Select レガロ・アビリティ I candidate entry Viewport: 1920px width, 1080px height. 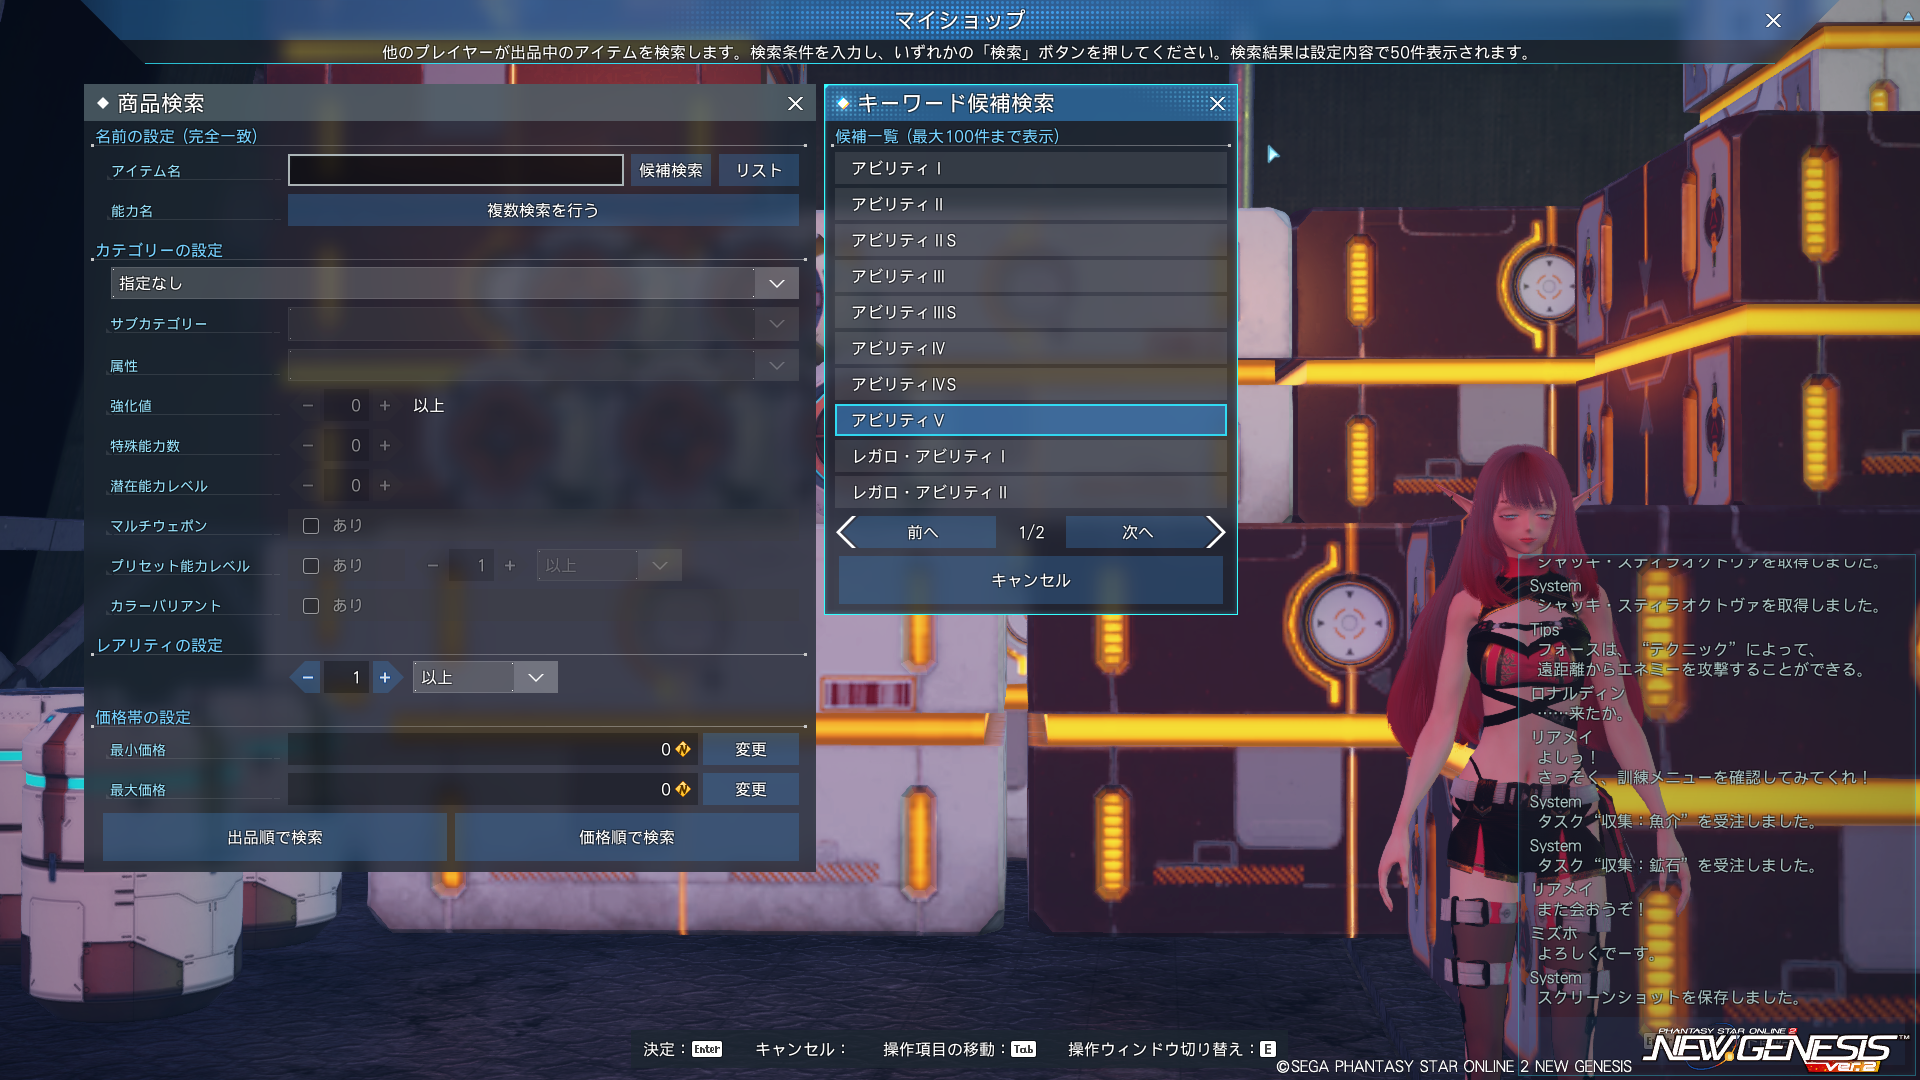click(1030, 457)
